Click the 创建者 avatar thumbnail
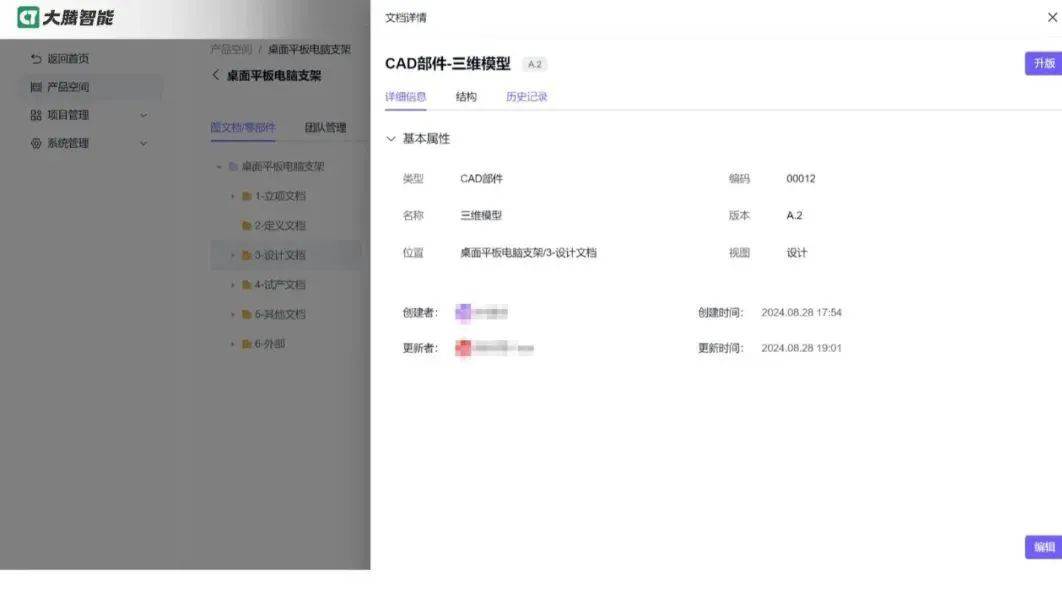 point(464,312)
